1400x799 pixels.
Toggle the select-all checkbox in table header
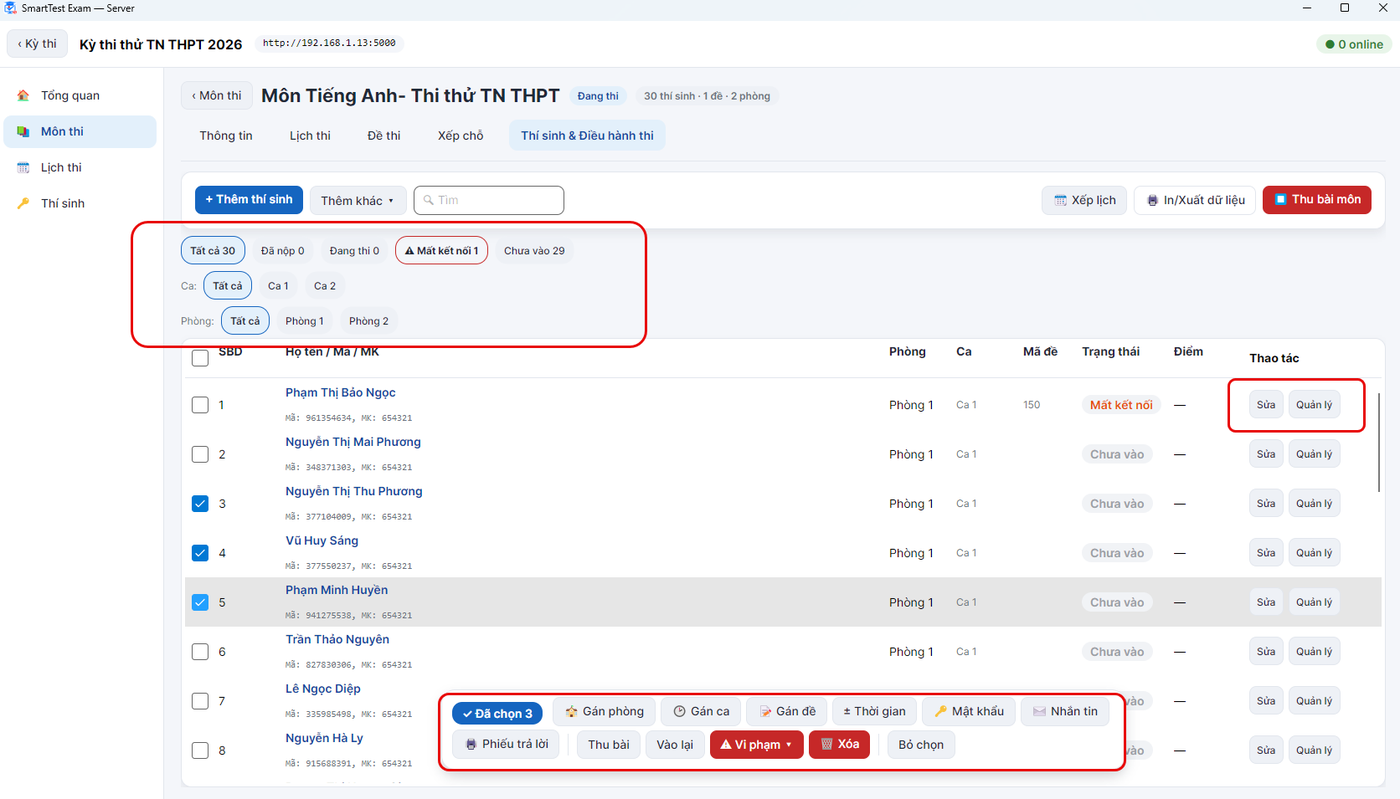click(x=200, y=358)
